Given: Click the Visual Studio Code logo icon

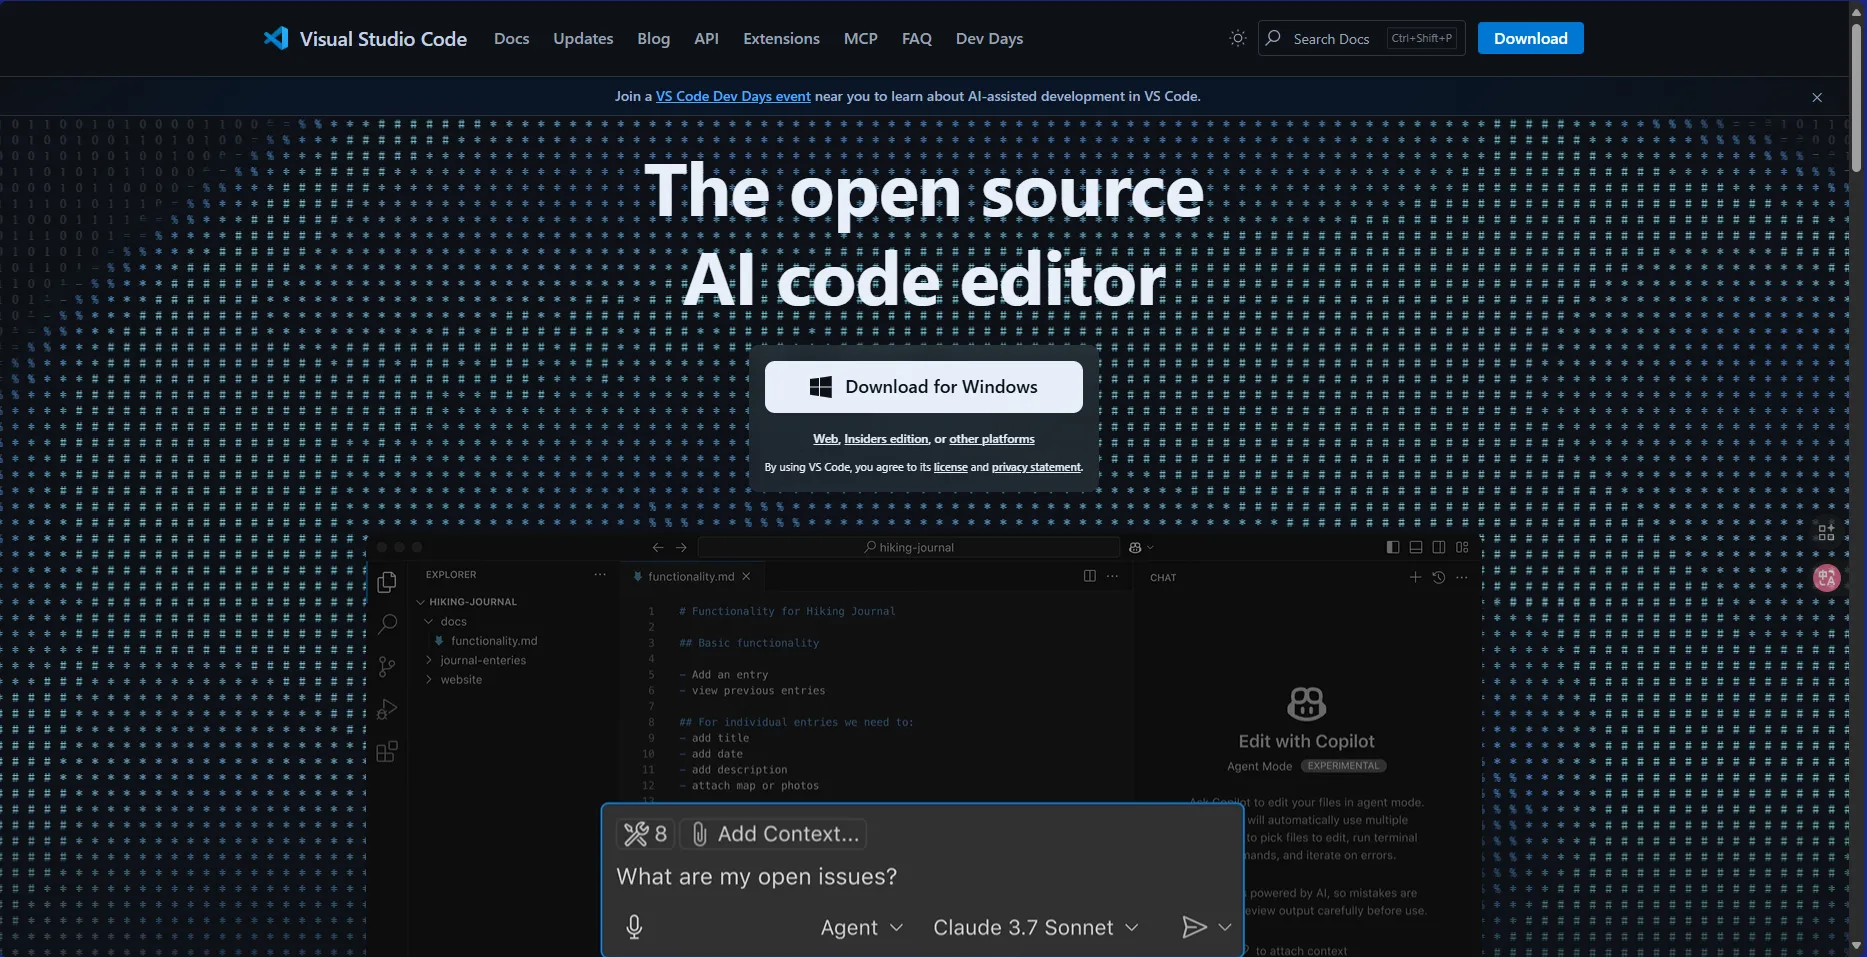Looking at the screenshot, I should tap(276, 38).
